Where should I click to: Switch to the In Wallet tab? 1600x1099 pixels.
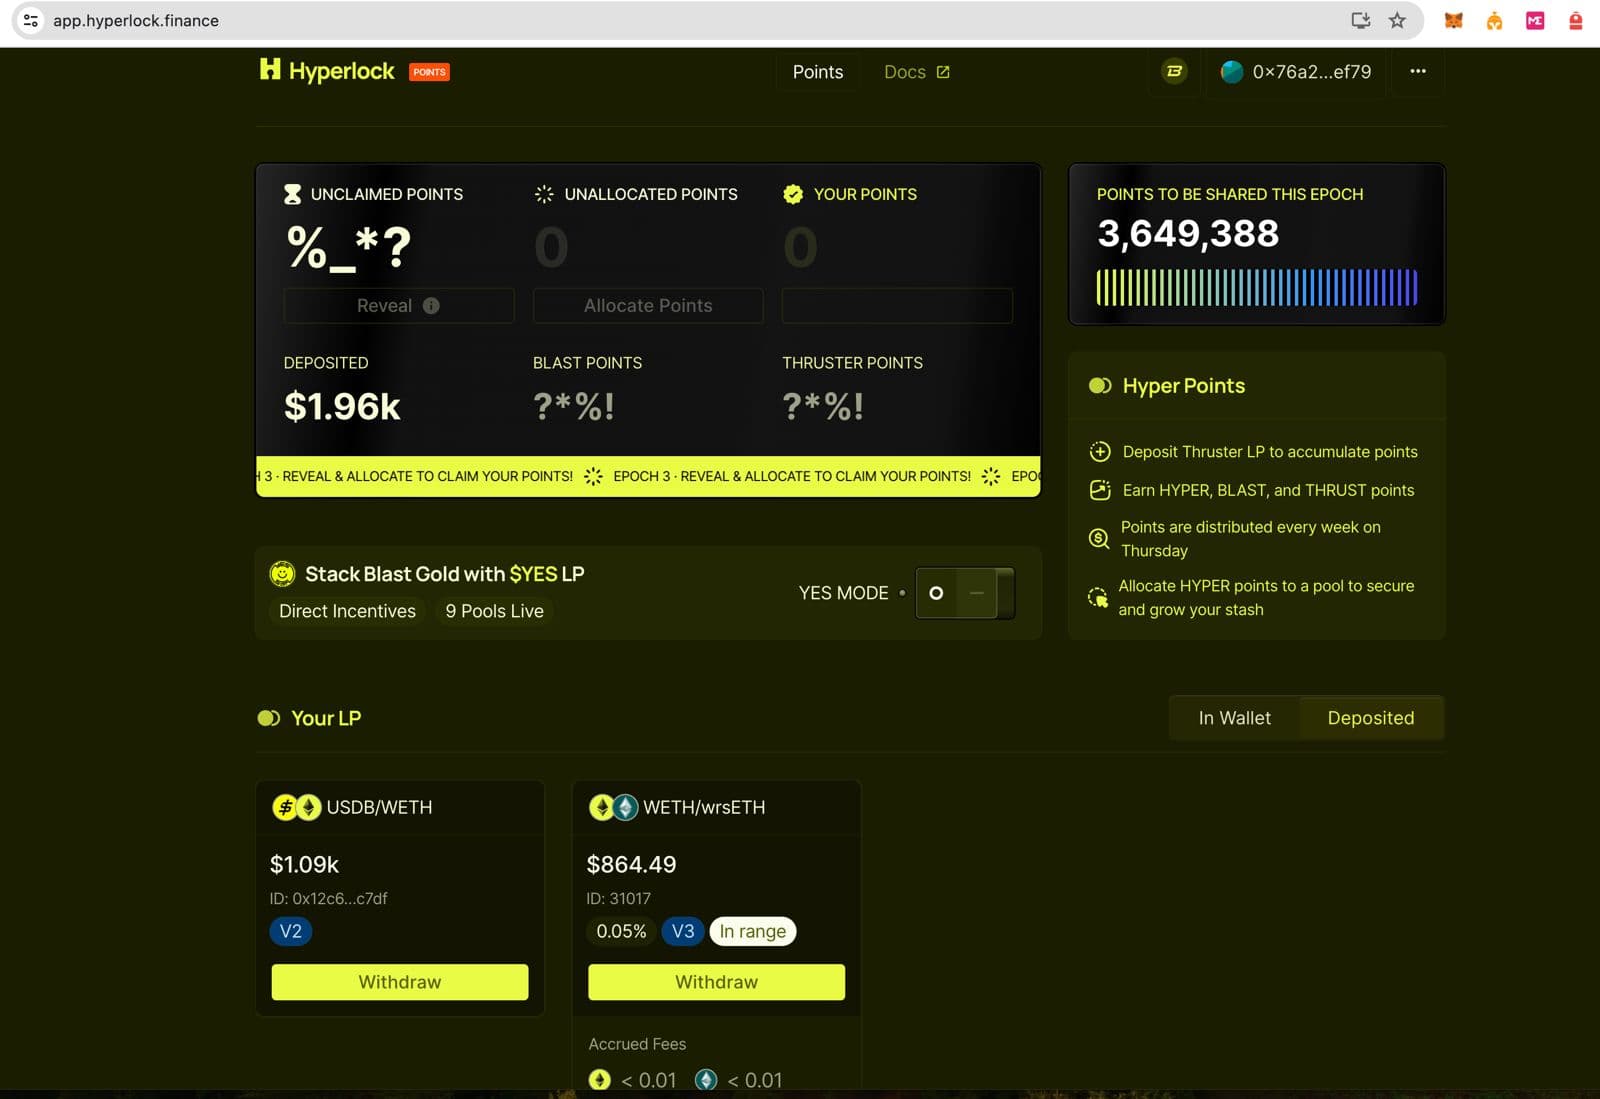(x=1234, y=718)
